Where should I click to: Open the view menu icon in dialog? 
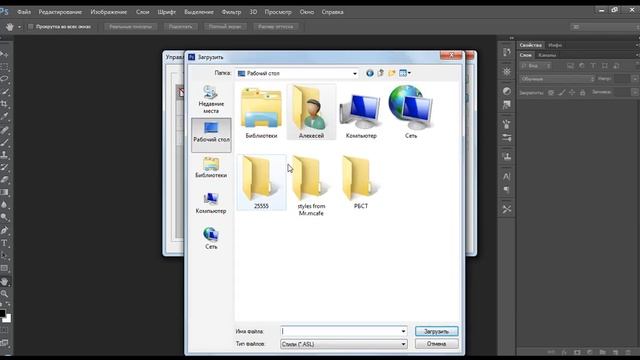405,73
